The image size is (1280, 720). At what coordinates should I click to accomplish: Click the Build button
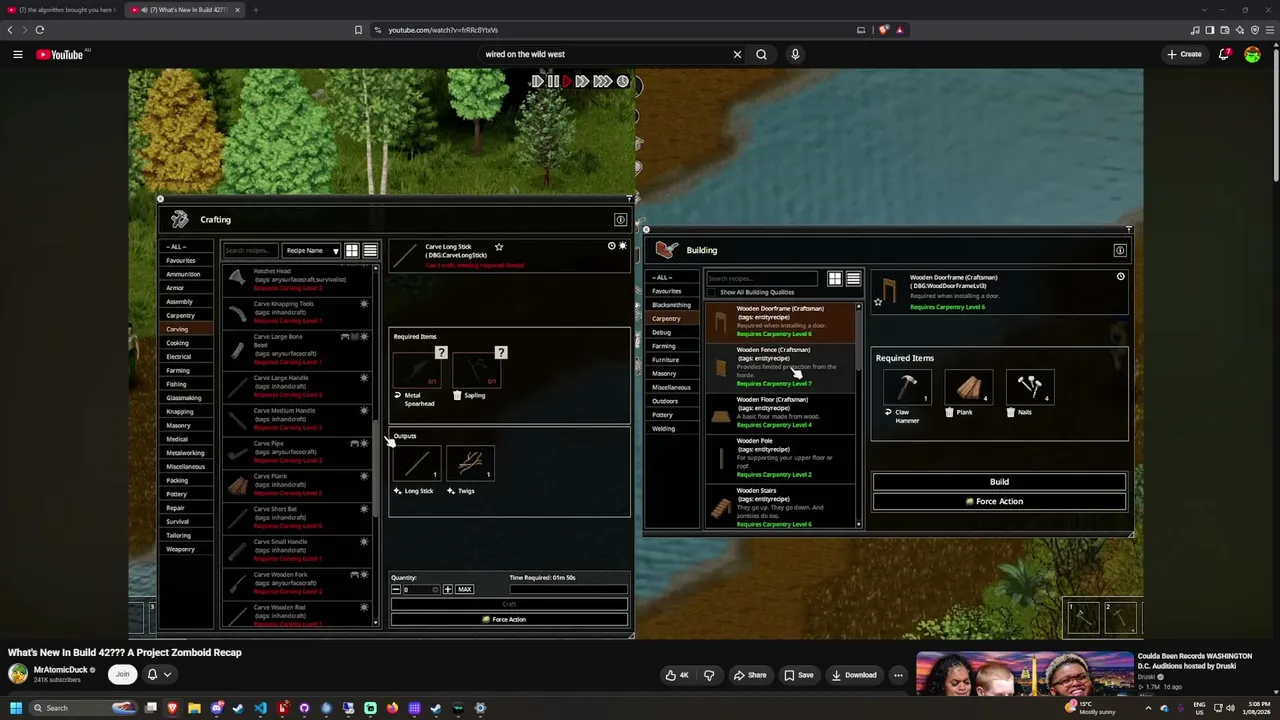tap(999, 482)
